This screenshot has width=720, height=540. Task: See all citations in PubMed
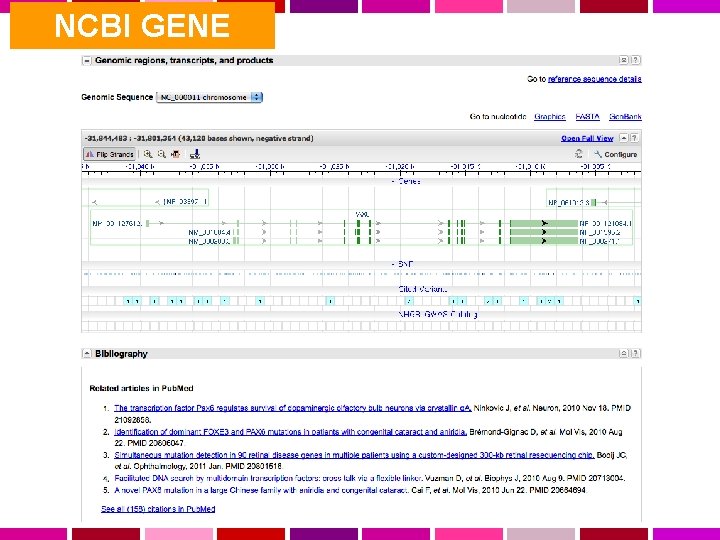click(x=158, y=509)
